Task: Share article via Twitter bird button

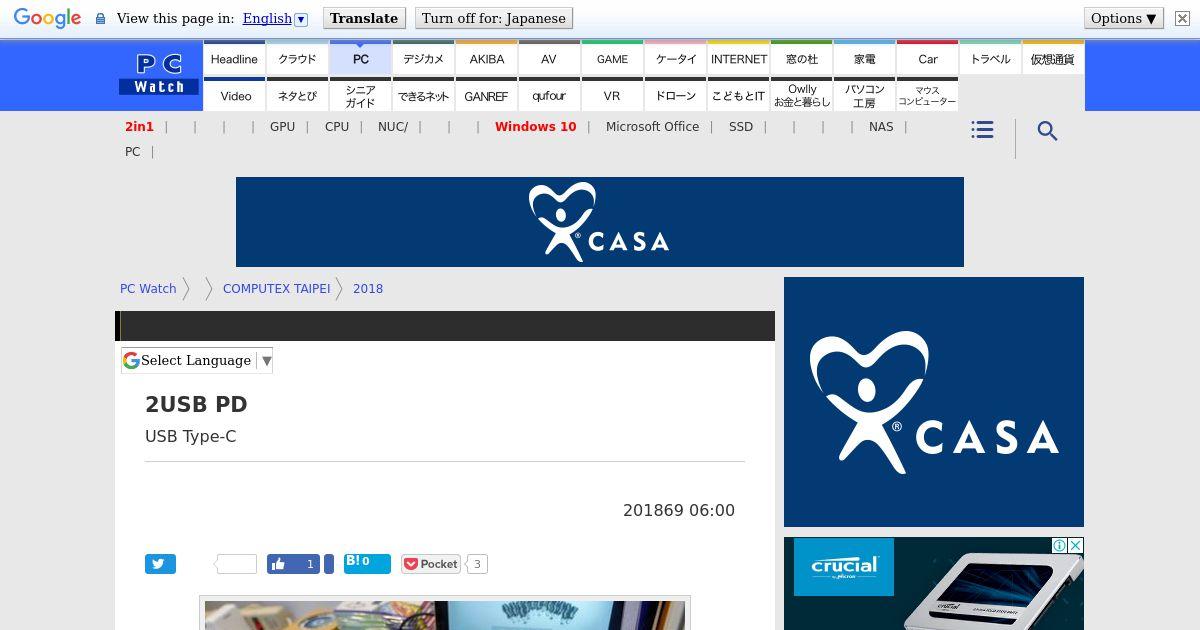Action: click(x=160, y=564)
